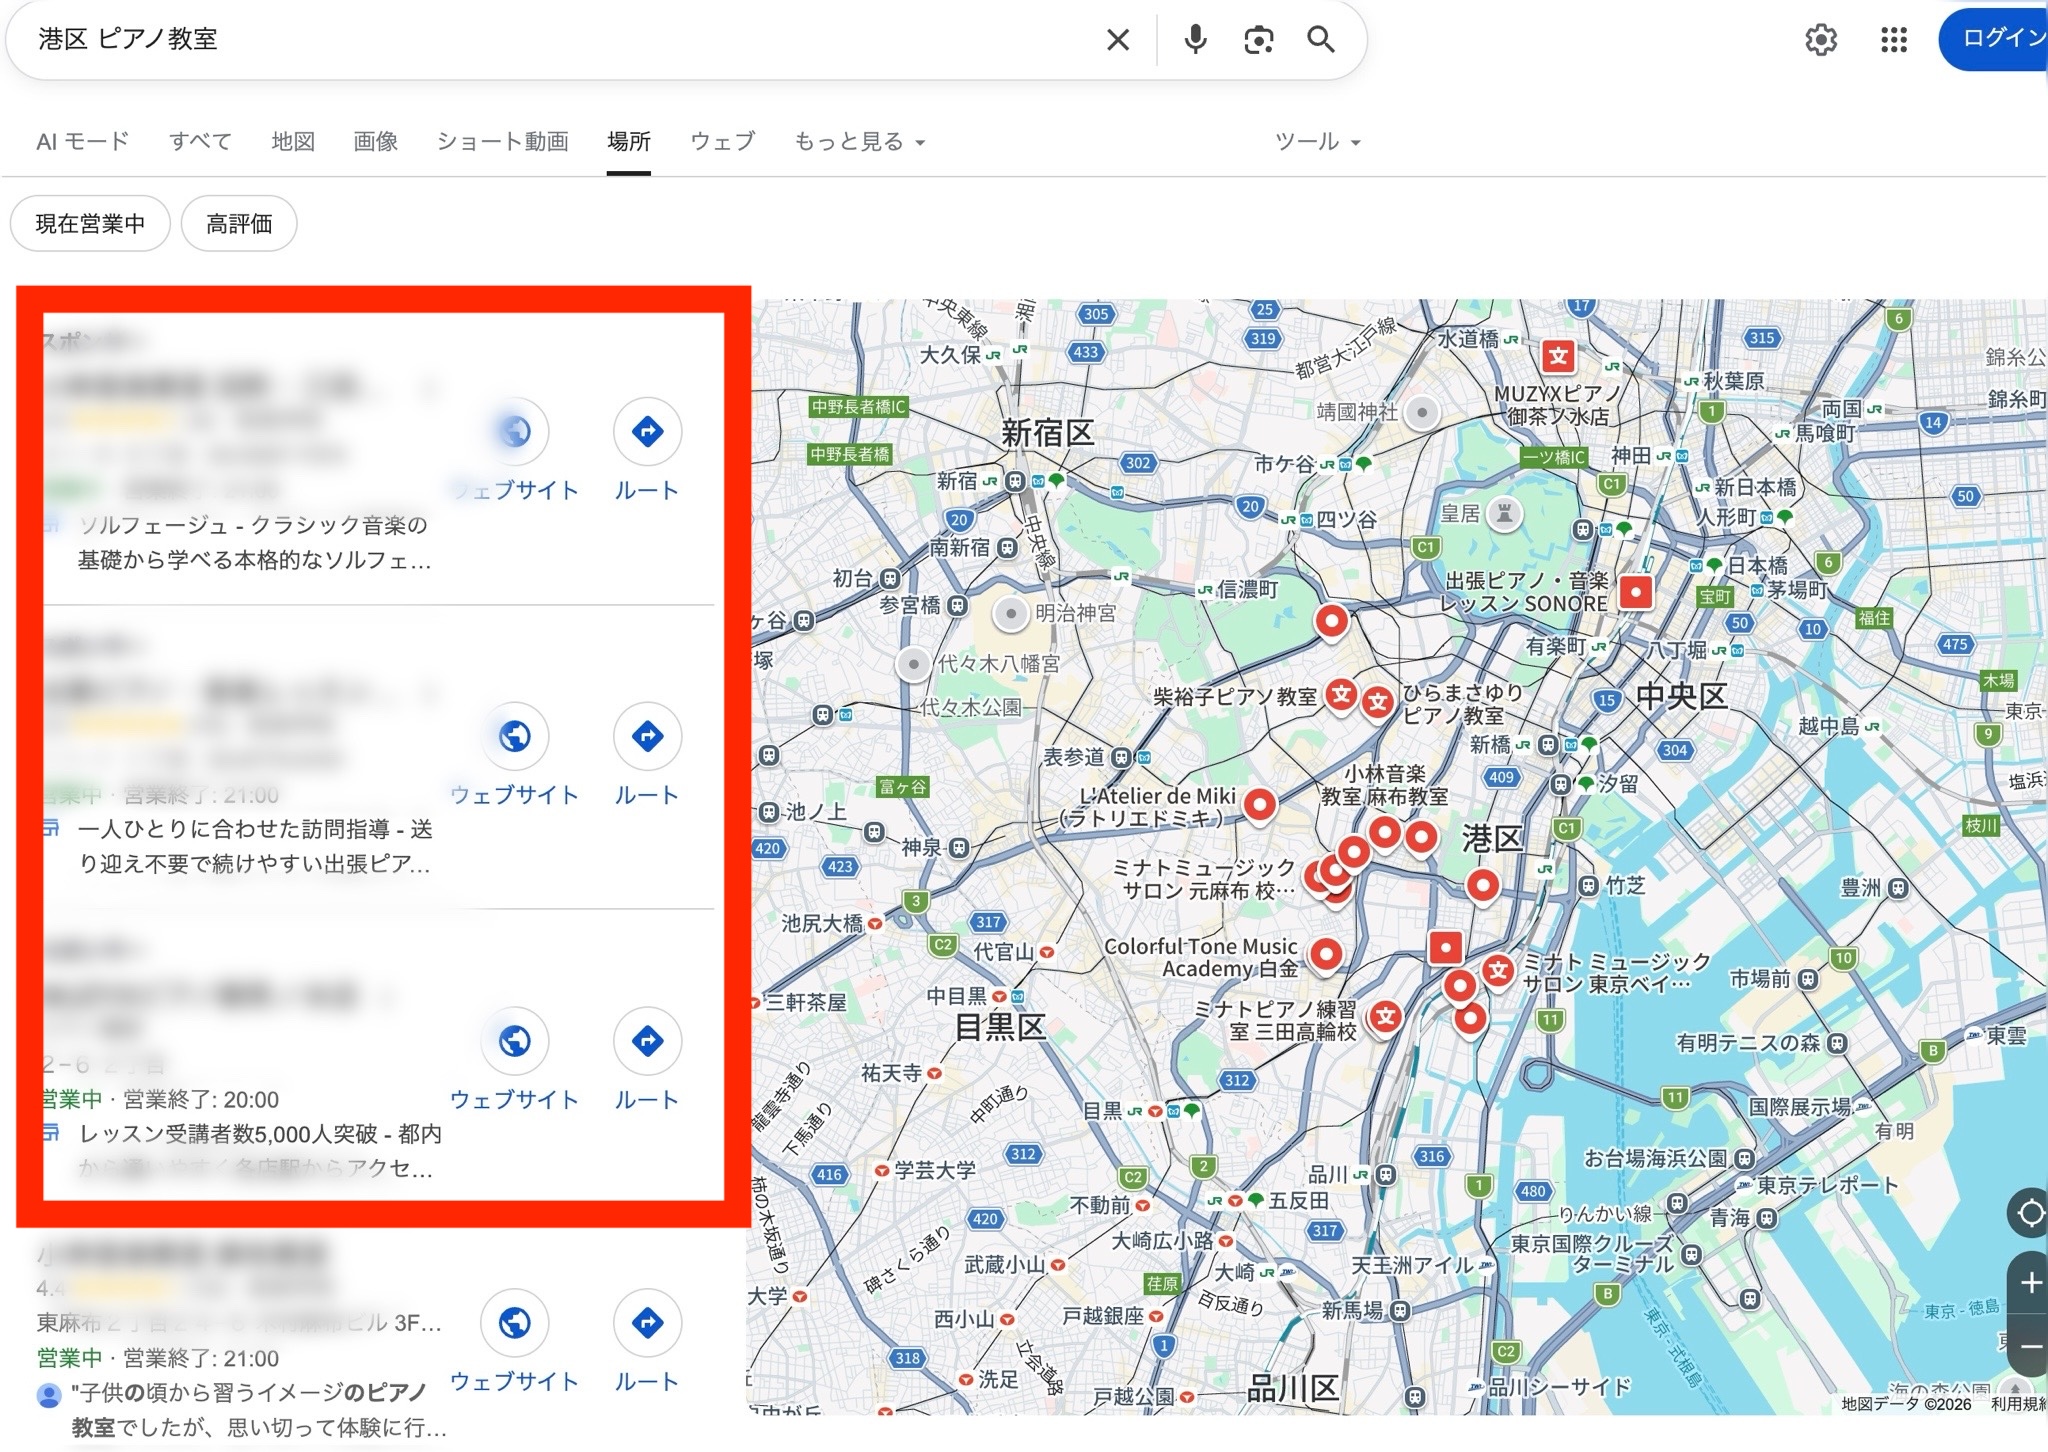Image resolution: width=2048 pixels, height=1452 pixels.
Task: Click the ログイン button
Action: coord(1993,39)
